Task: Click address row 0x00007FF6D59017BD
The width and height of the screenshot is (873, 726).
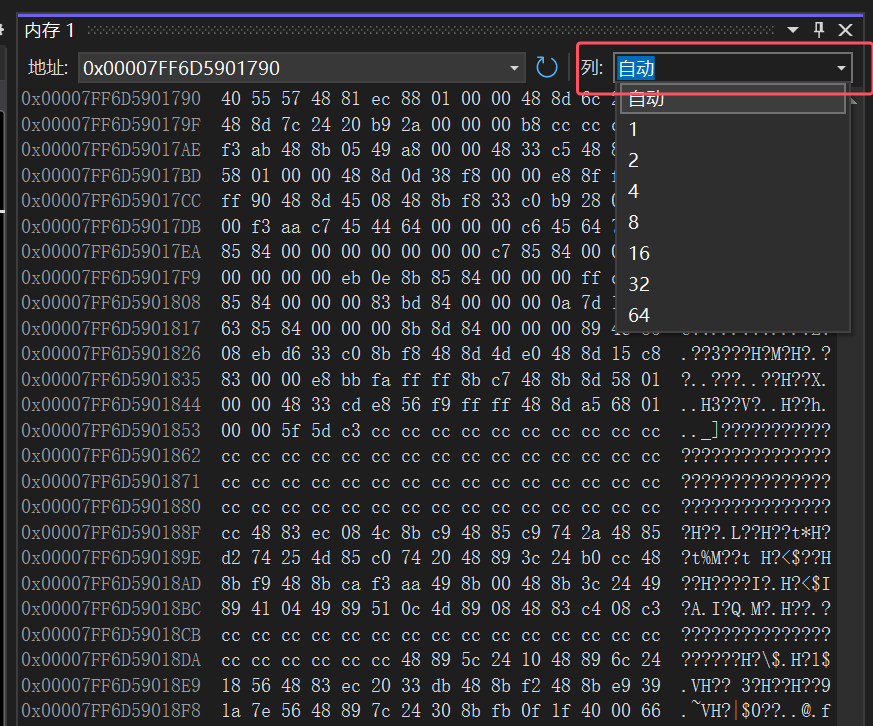Action: [111, 175]
